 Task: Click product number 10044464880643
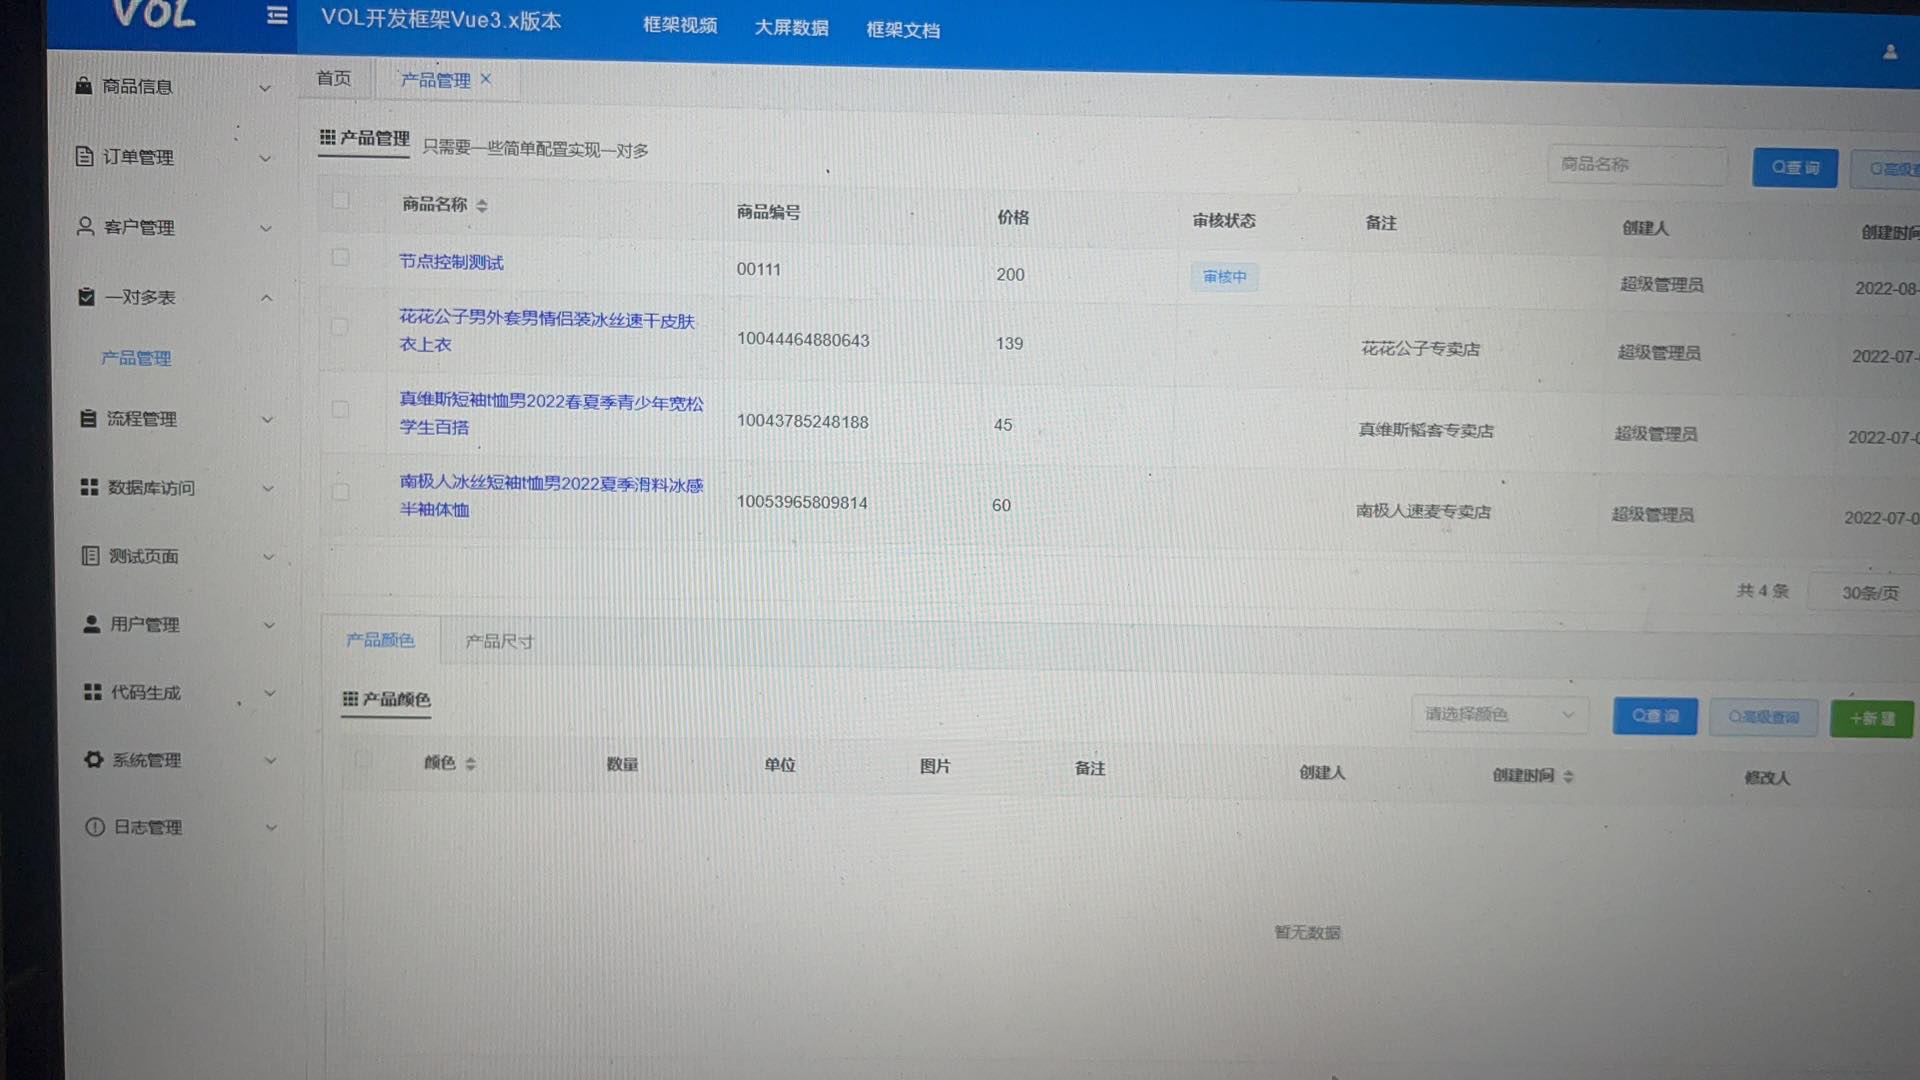pos(803,340)
